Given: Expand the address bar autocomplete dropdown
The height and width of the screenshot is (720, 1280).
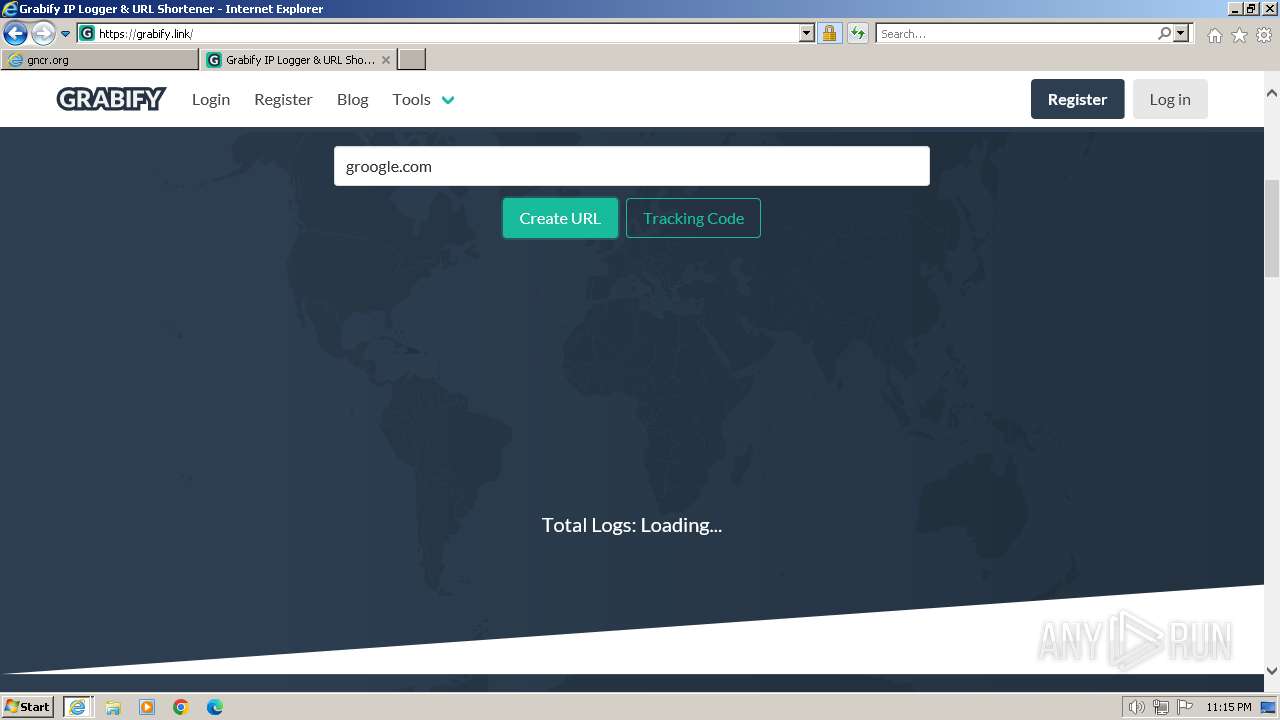Looking at the screenshot, I should click(807, 33).
